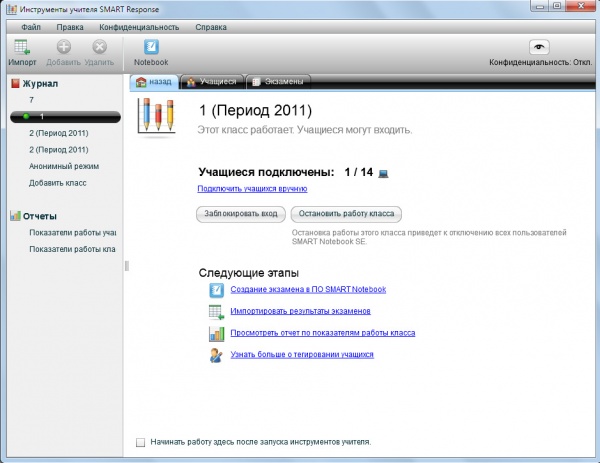Open Показатели работы класса report
Screen dimensions: 600x463
coord(72,249)
